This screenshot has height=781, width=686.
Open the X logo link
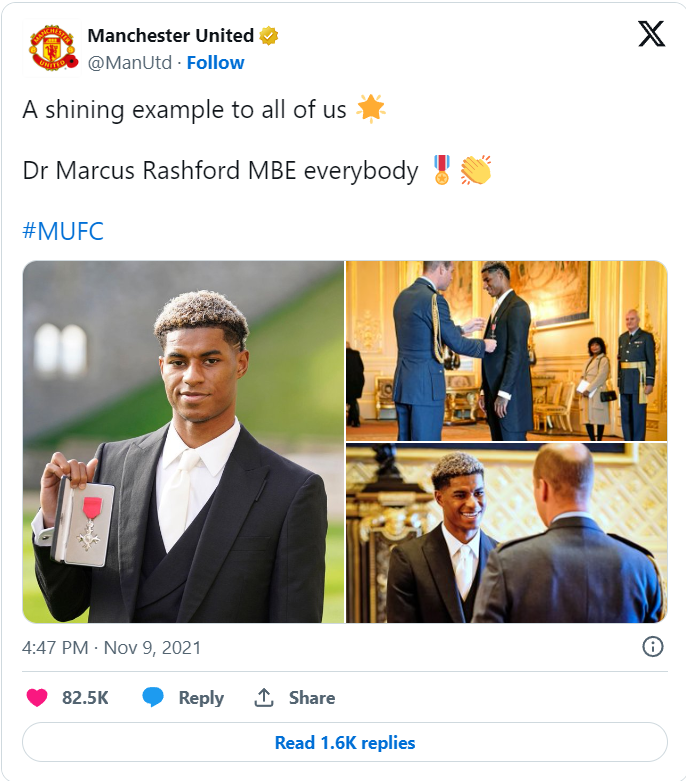pyautogui.click(x=651, y=35)
